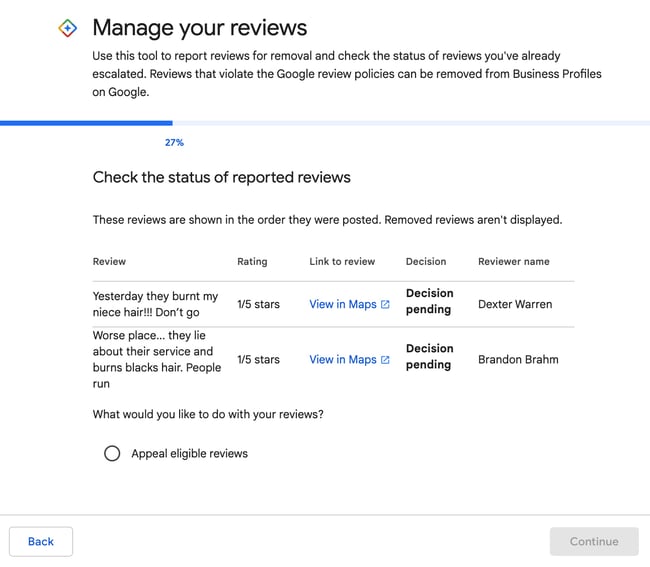Click the Google Business Profile logo icon
This screenshot has height=567, width=650.
pyautogui.click(x=68, y=28)
